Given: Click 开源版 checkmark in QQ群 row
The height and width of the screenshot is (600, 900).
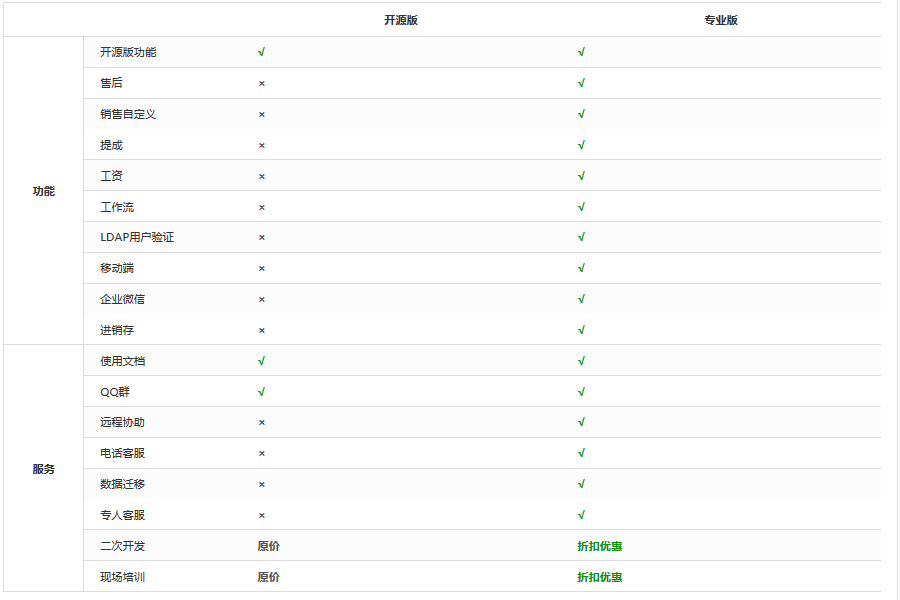Looking at the screenshot, I should (261, 392).
